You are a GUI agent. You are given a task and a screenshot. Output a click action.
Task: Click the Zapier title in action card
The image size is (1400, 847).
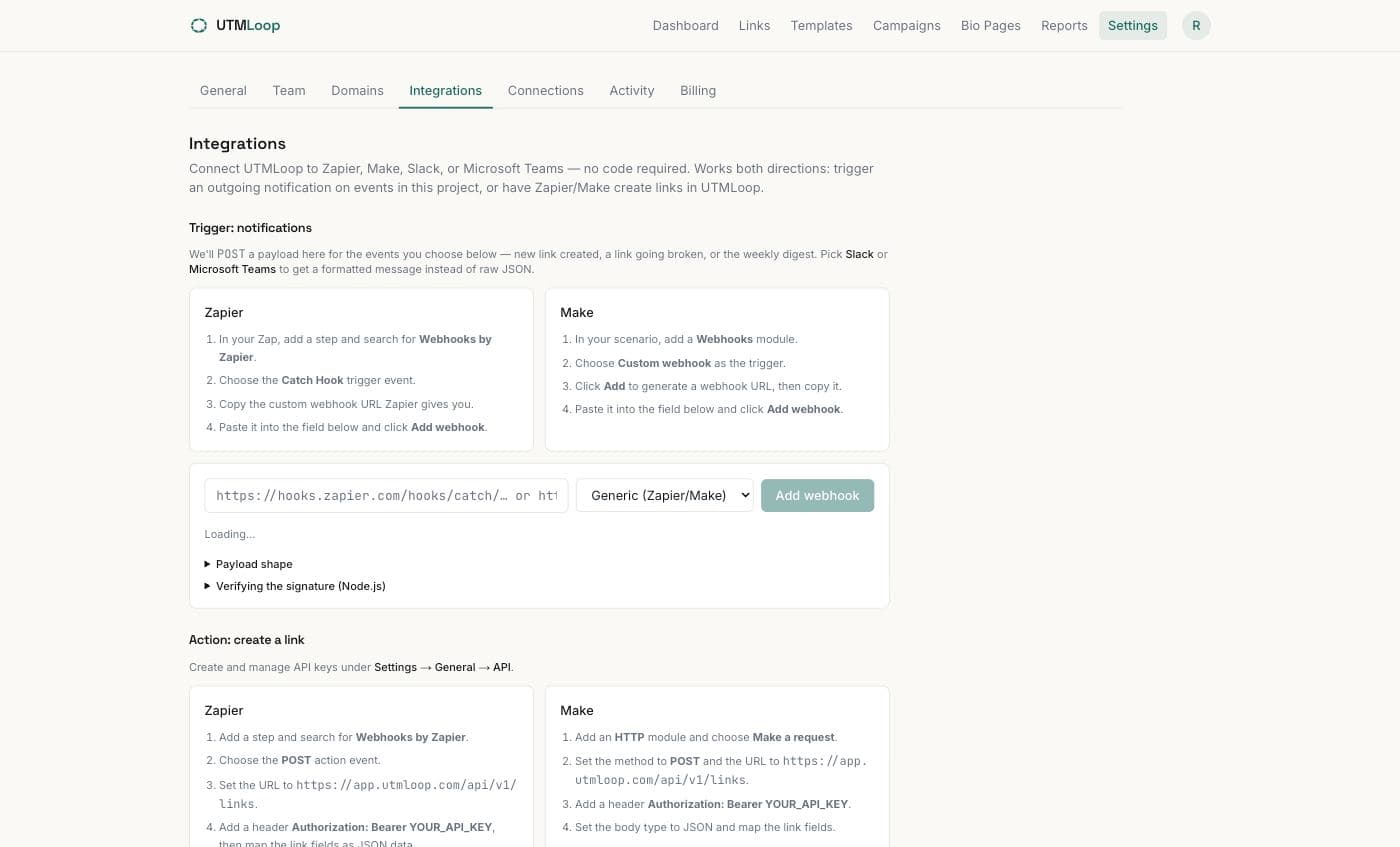coord(224,710)
